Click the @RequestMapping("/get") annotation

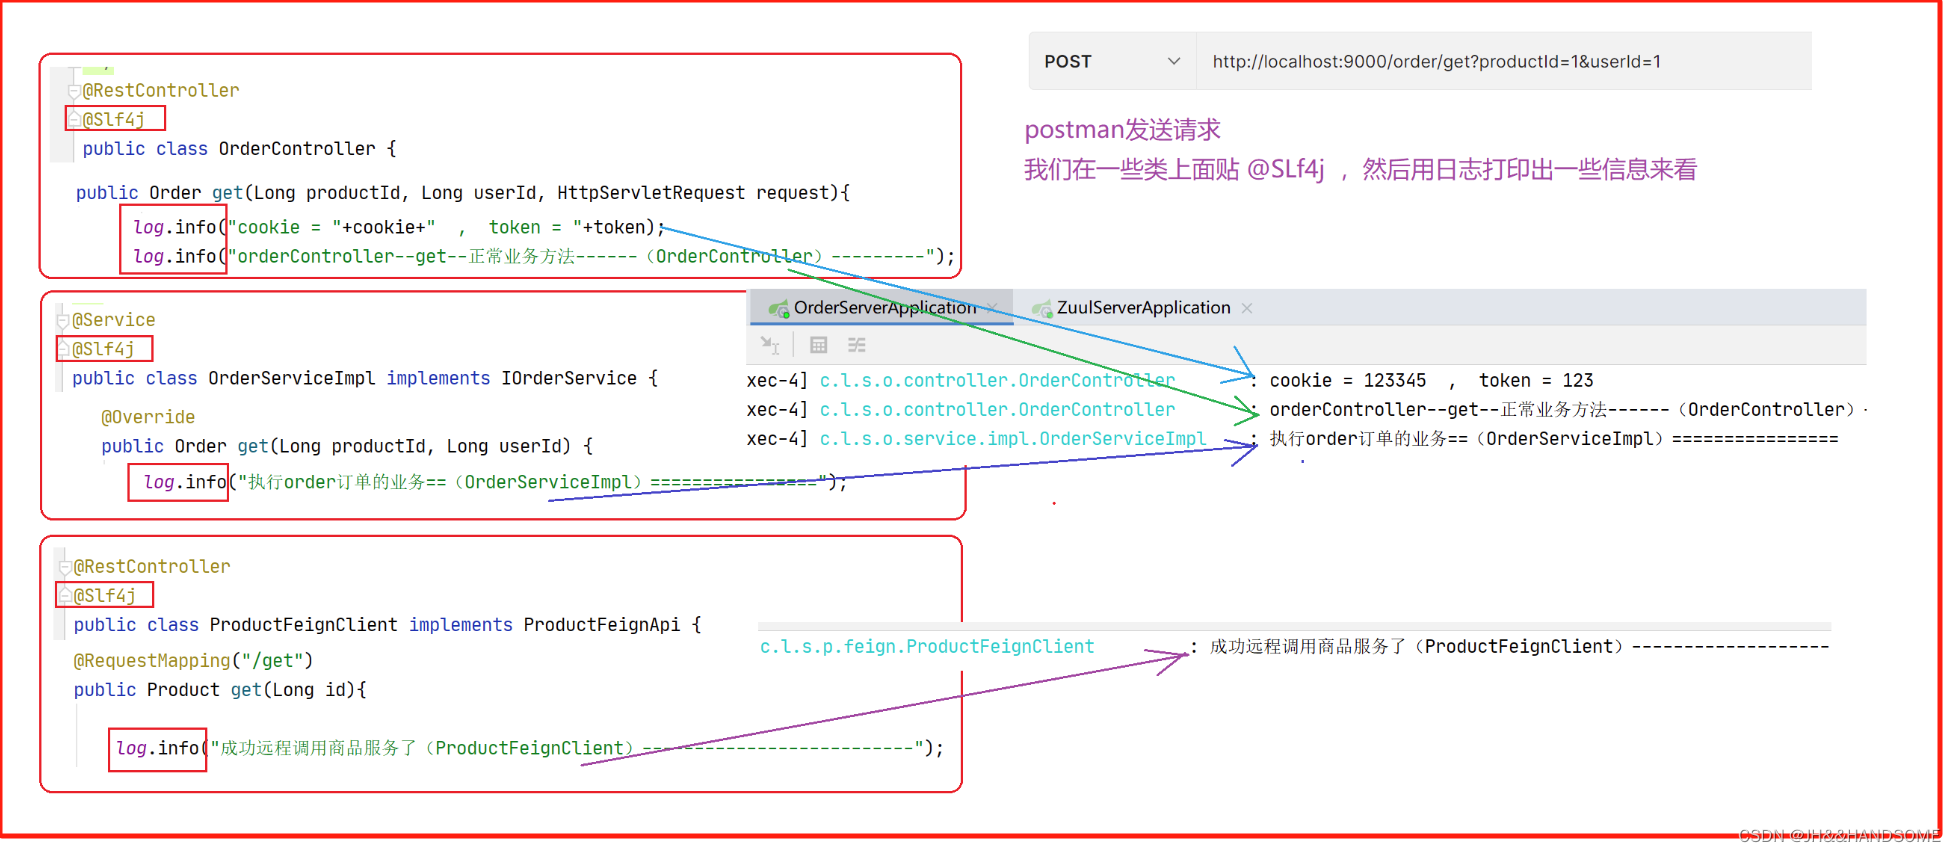(193, 660)
